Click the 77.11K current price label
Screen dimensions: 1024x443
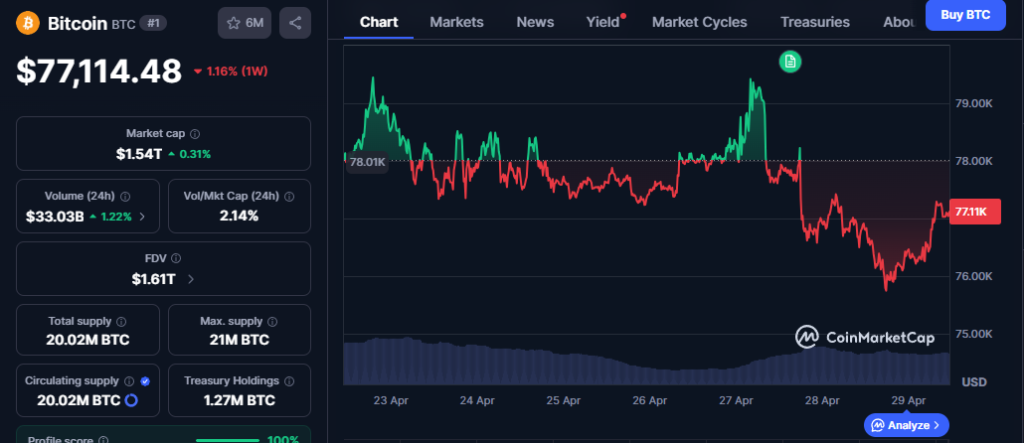974,212
